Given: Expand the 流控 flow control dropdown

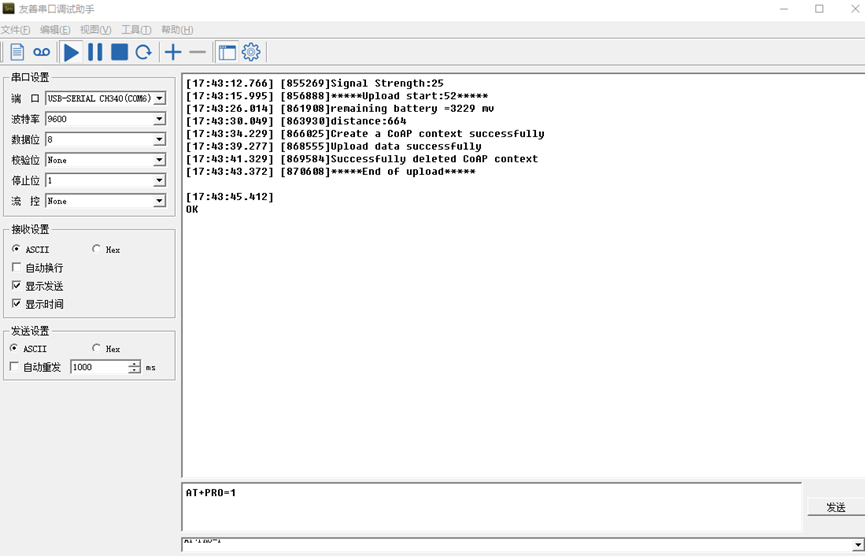Looking at the screenshot, I should [x=159, y=201].
